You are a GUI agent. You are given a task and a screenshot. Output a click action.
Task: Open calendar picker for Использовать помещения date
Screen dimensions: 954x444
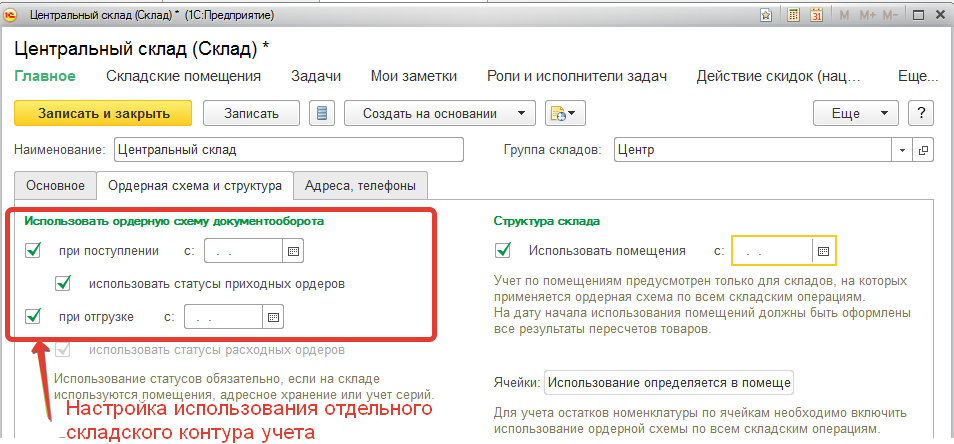click(823, 250)
